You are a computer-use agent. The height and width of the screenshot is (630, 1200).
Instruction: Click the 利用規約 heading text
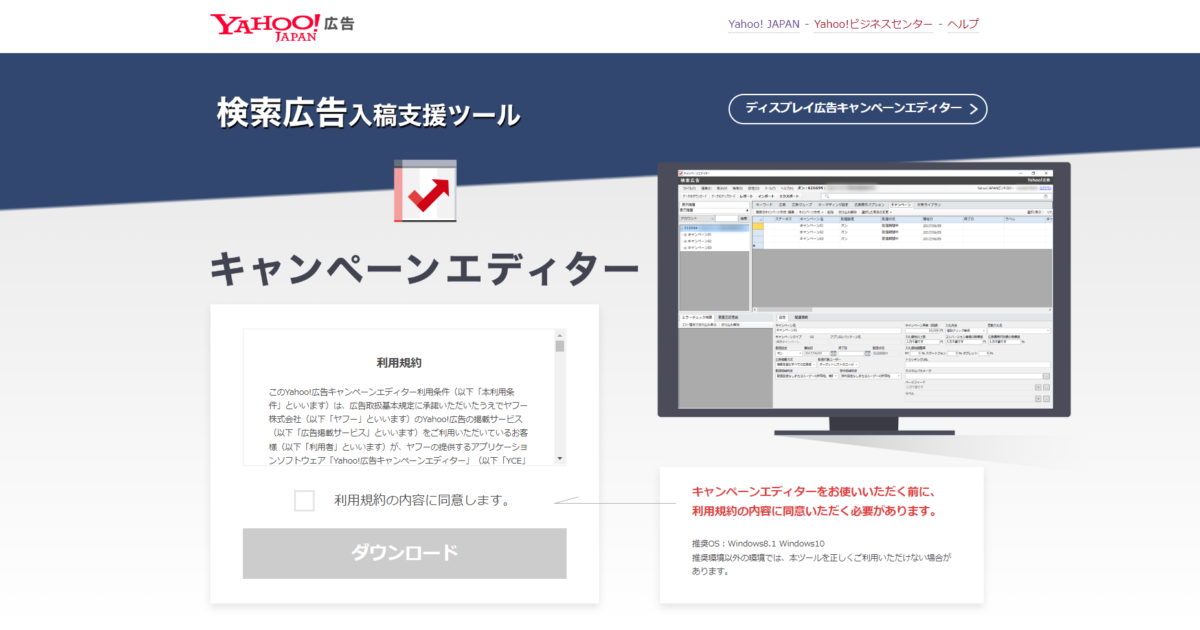[399, 363]
